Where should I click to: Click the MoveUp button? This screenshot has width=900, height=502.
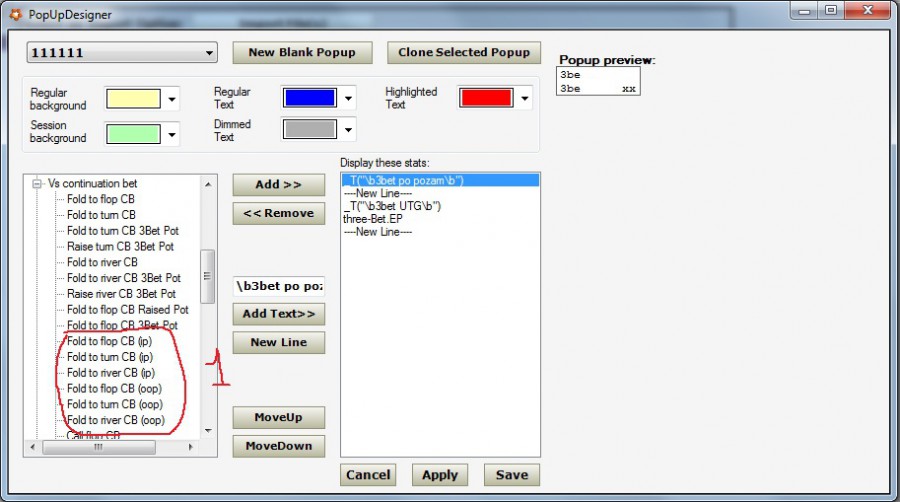(x=279, y=417)
